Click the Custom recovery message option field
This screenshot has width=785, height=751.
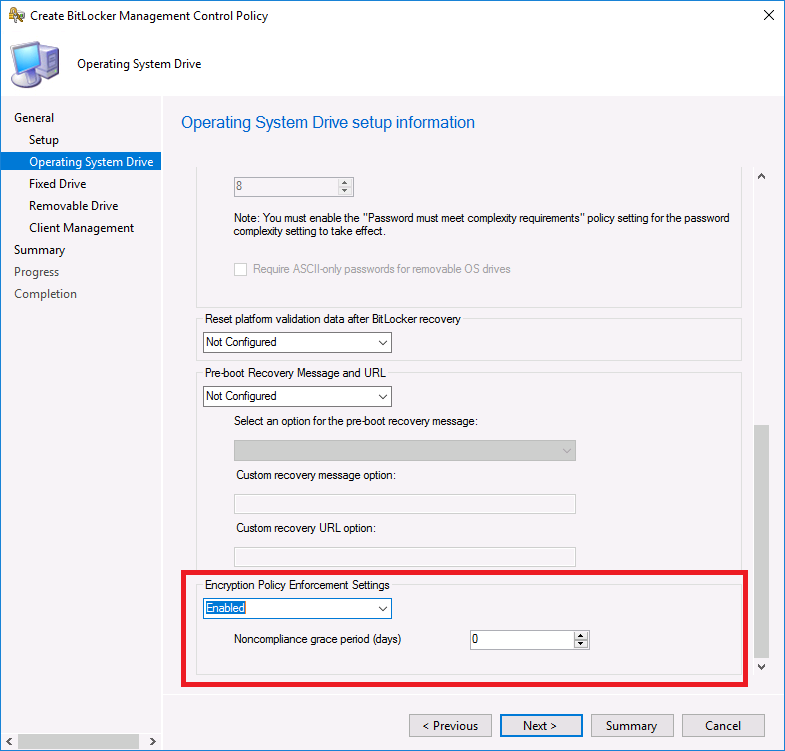tap(405, 504)
